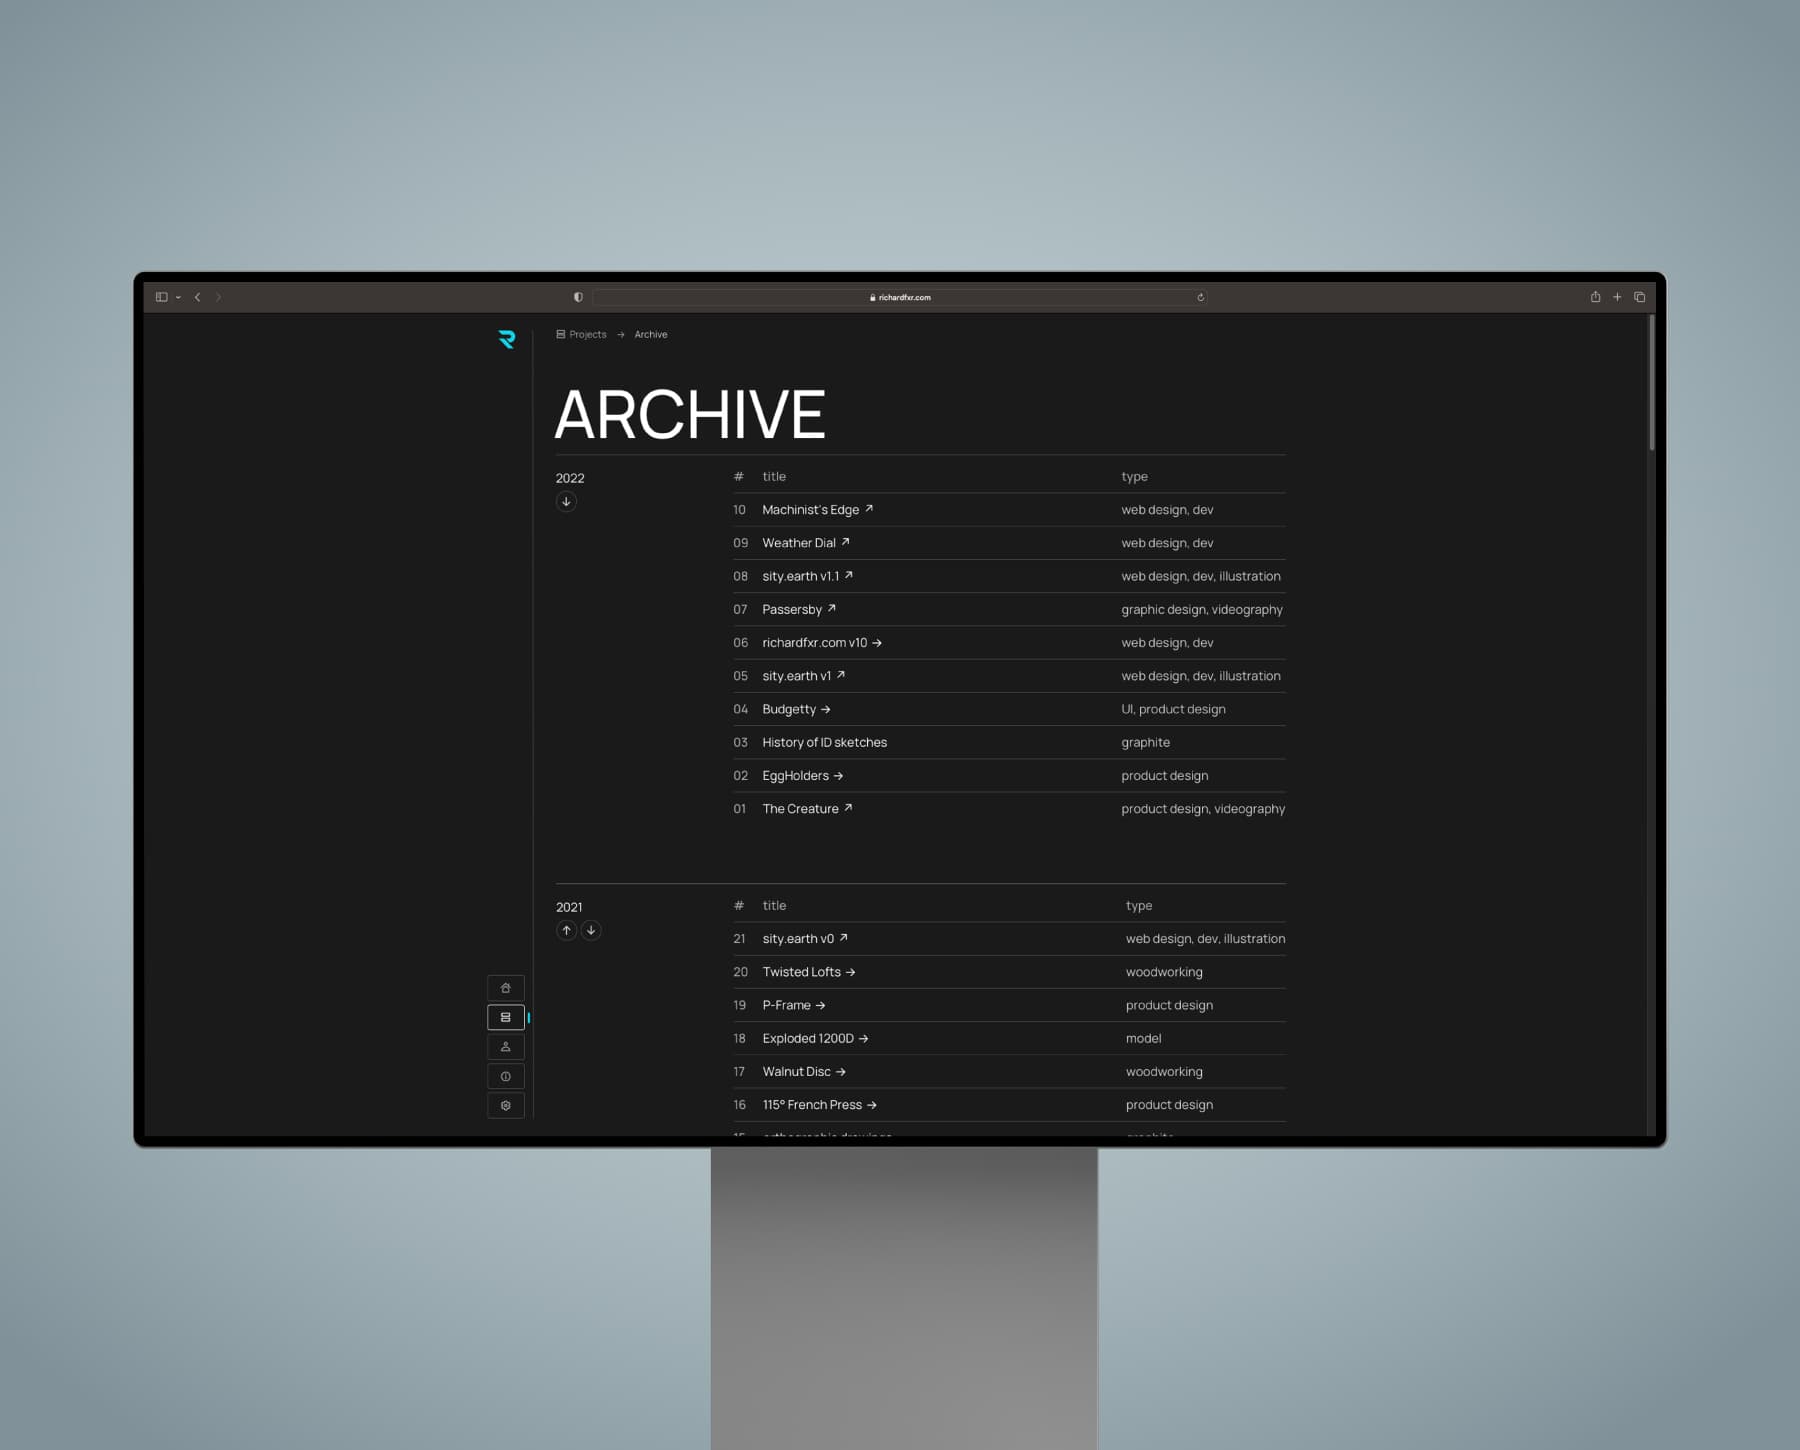Open the projects stack icon in sidebar
Image resolution: width=1800 pixels, height=1450 pixels.
point(505,1017)
